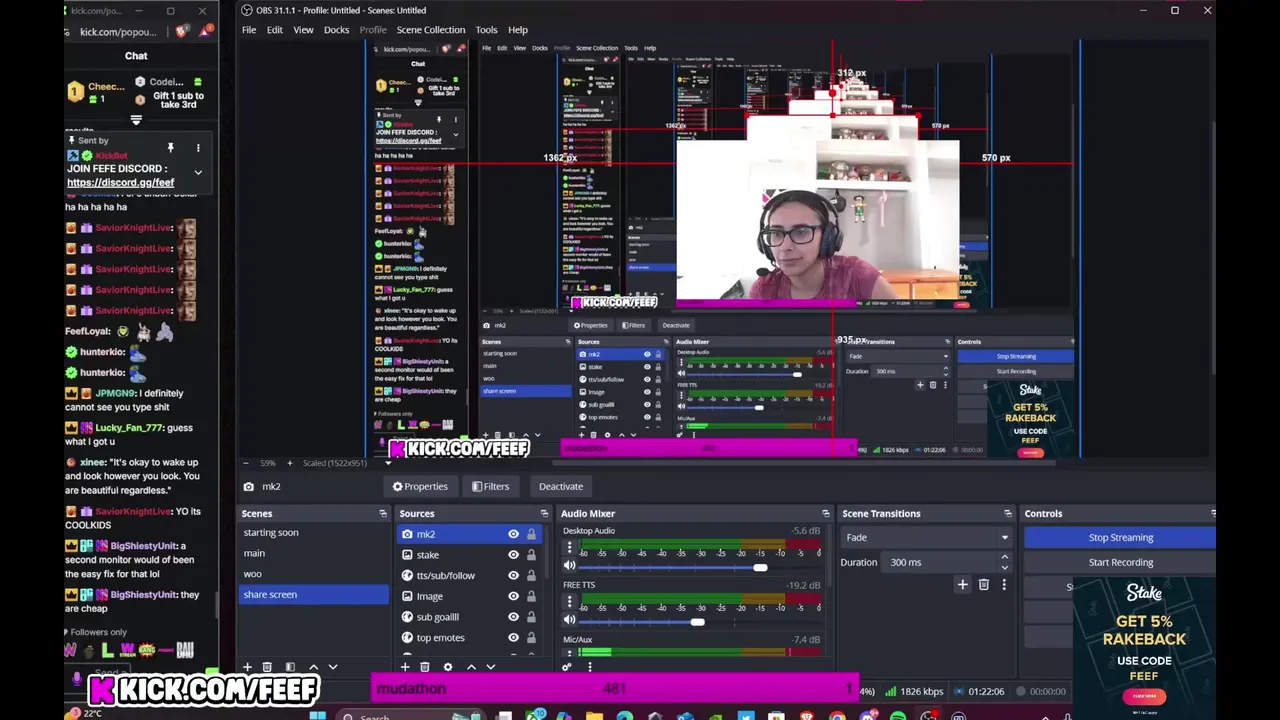1280x720 pixels.
Task: Hide the stake source
Action: (513, 555)
